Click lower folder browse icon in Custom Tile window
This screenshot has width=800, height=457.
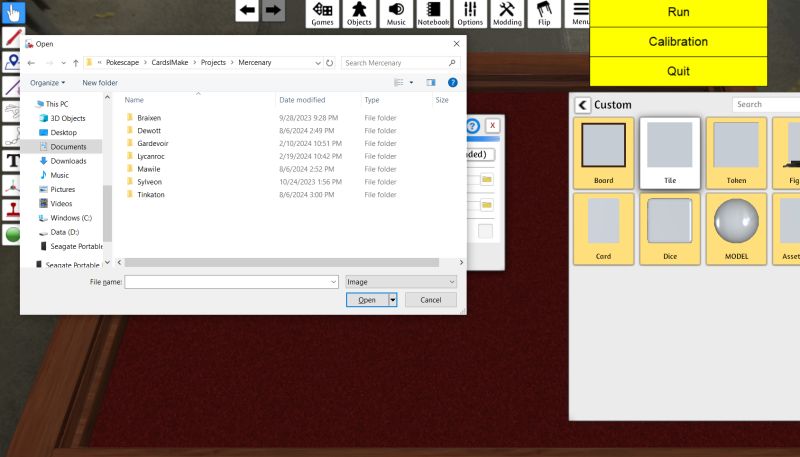click(x=487, y=205)
